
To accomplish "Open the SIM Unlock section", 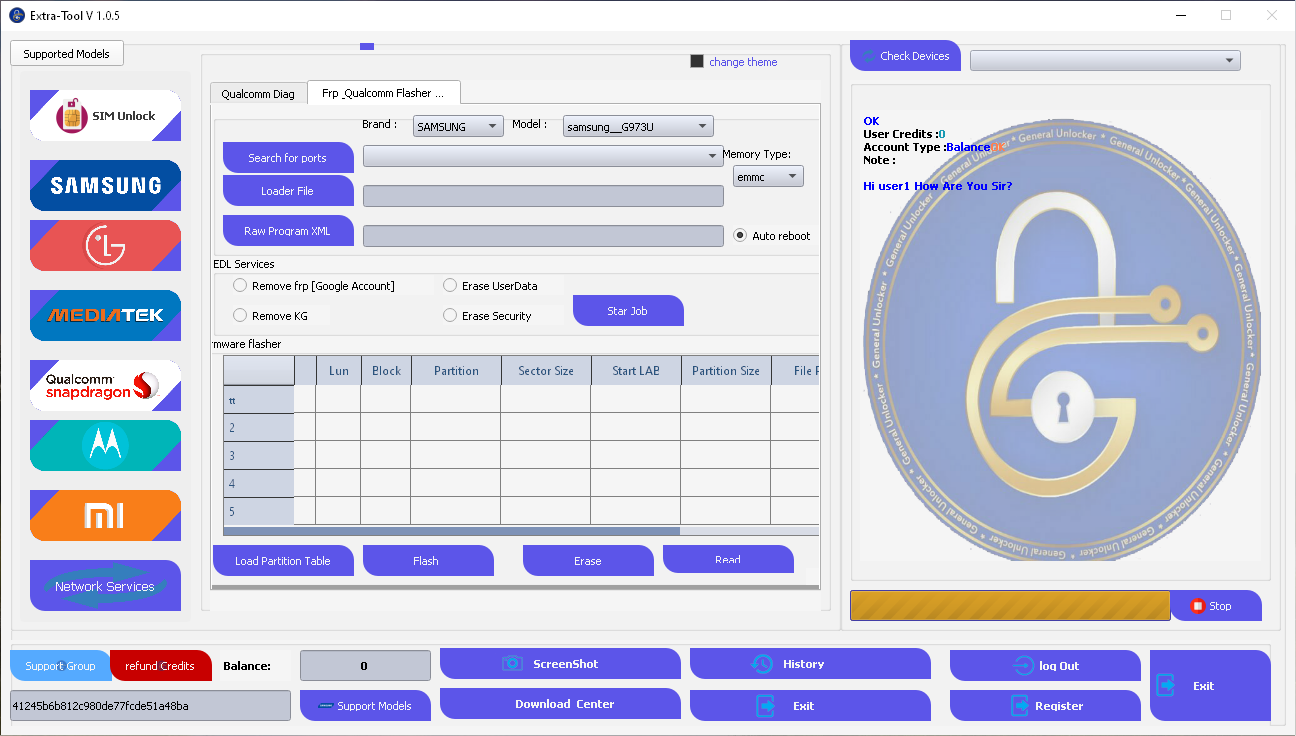I will click(x=106, y=115).
